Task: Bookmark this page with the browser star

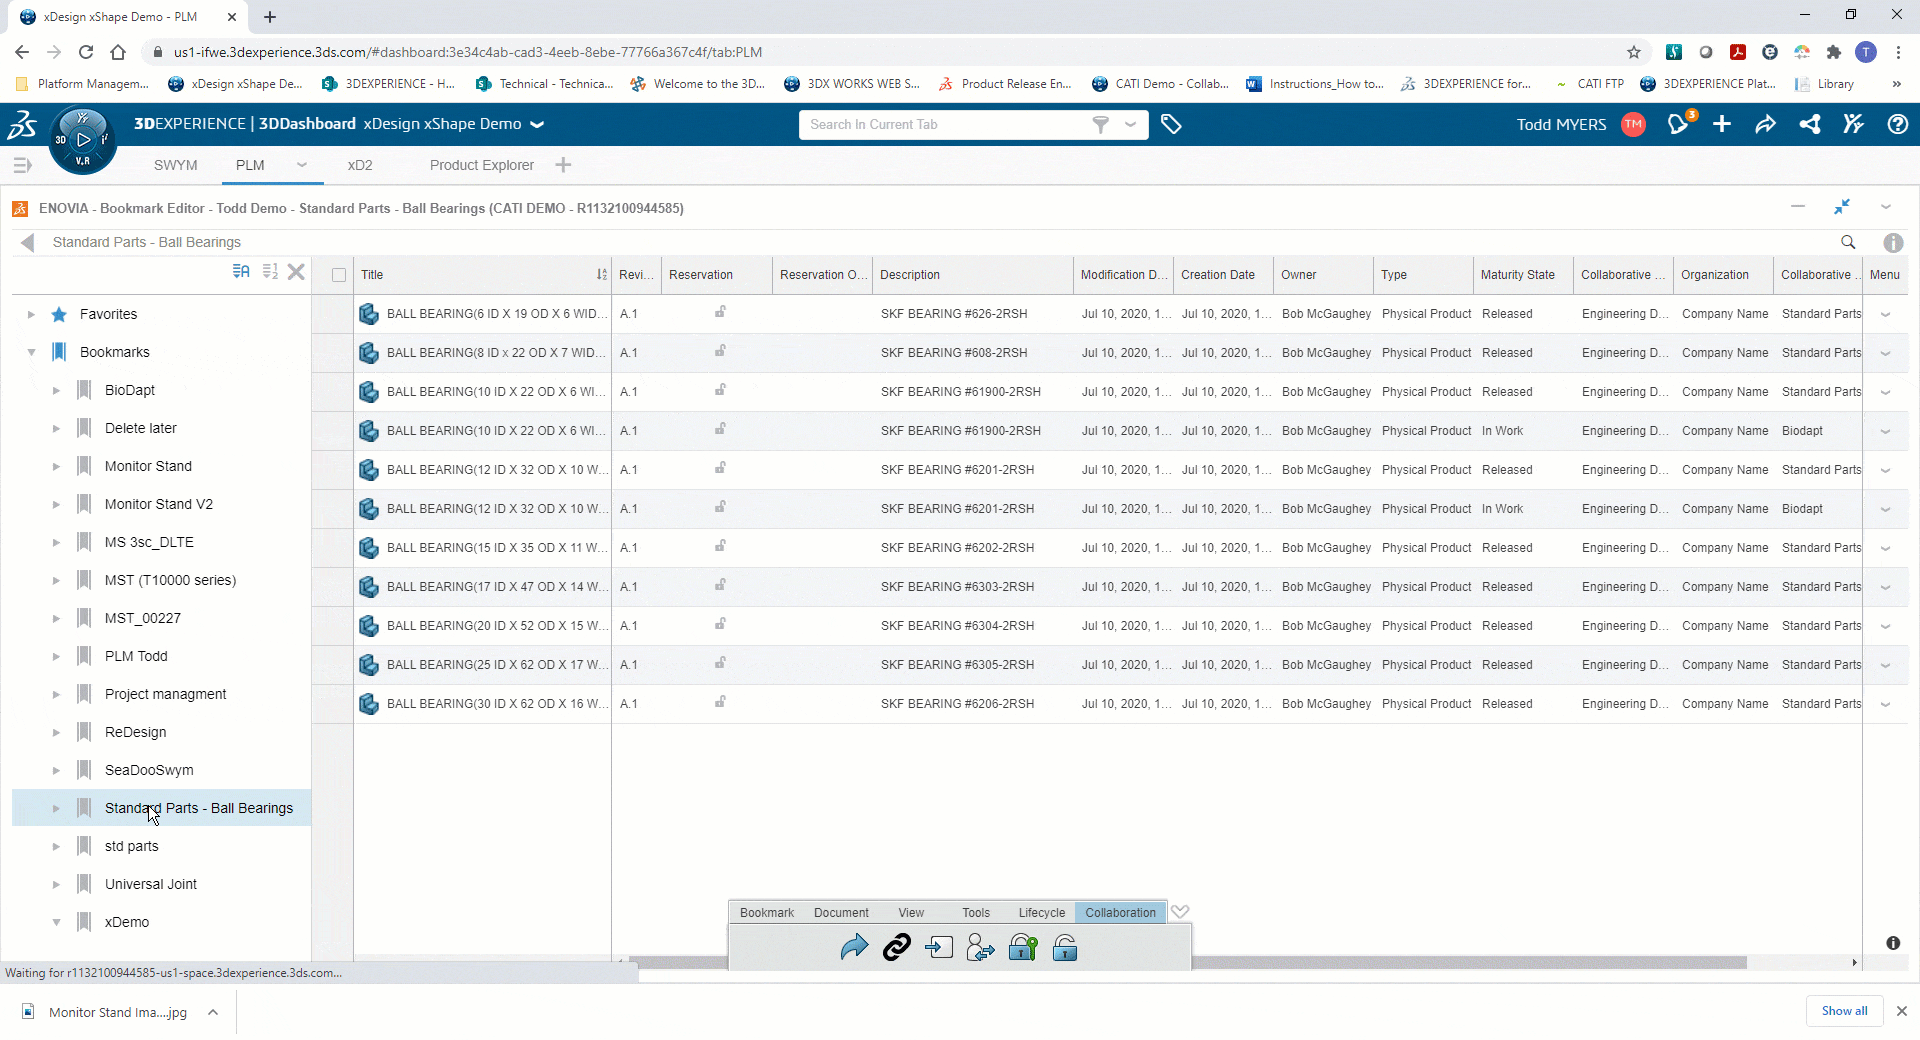Action: click(1634, 52)
